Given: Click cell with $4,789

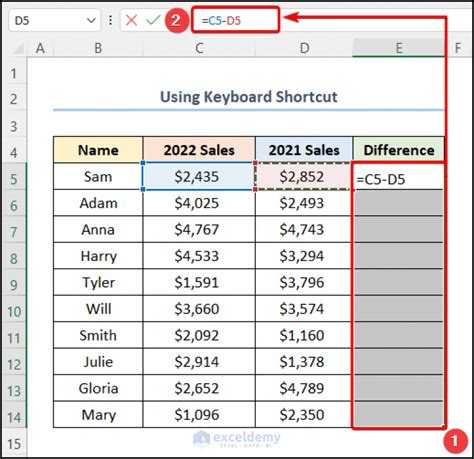Looking at the screenshot, I should click(x=304, y=388).
